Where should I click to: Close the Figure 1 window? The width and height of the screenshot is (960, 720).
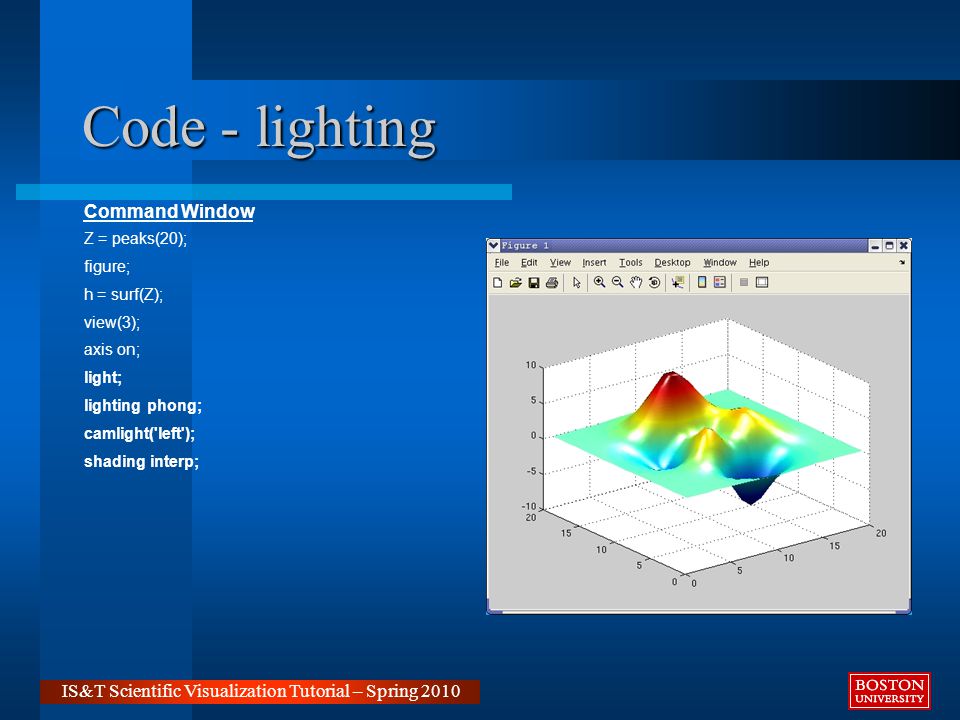[x=904, y=246]
